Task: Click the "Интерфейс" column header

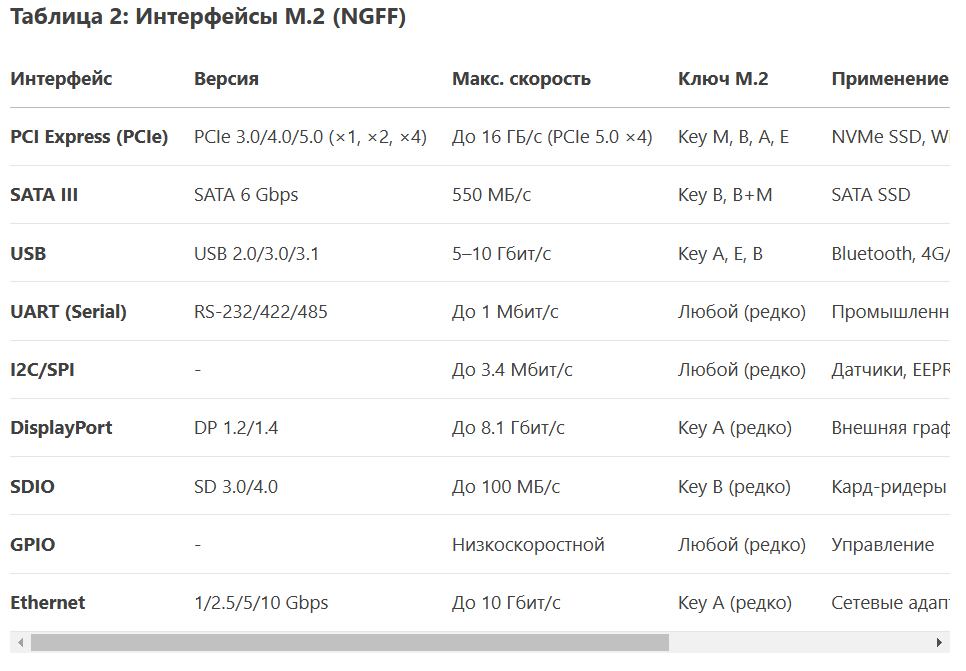Action: point(61,79)
